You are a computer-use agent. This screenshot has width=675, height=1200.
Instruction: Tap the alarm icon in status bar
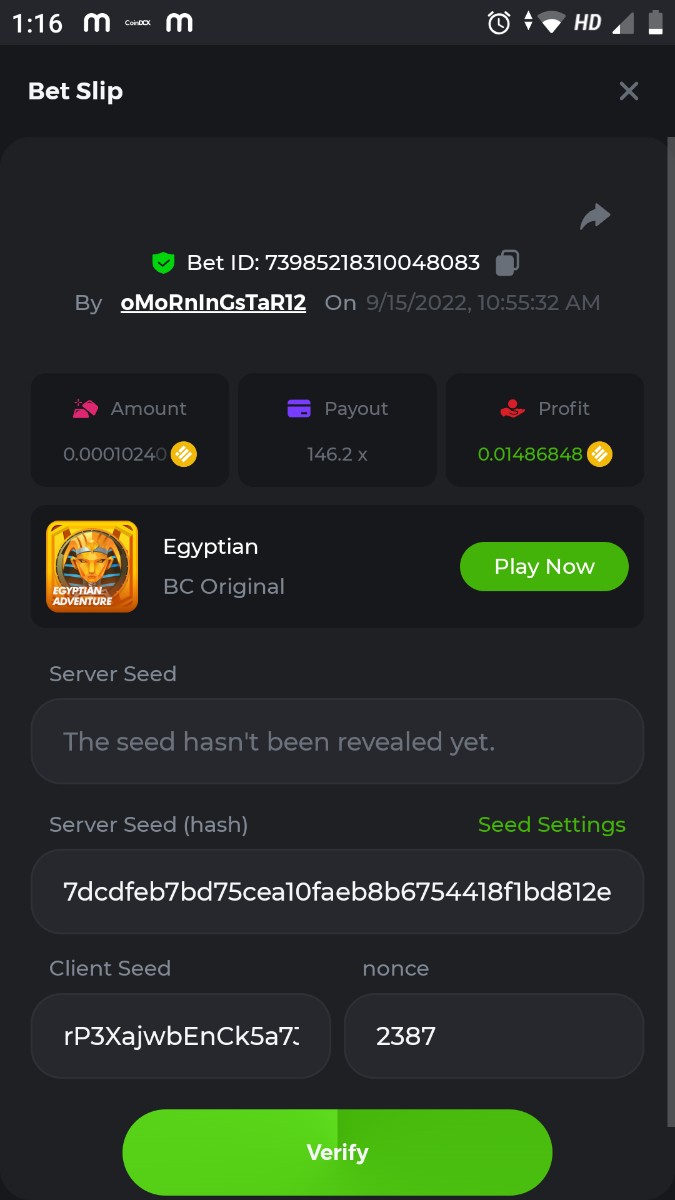(498, 22)
